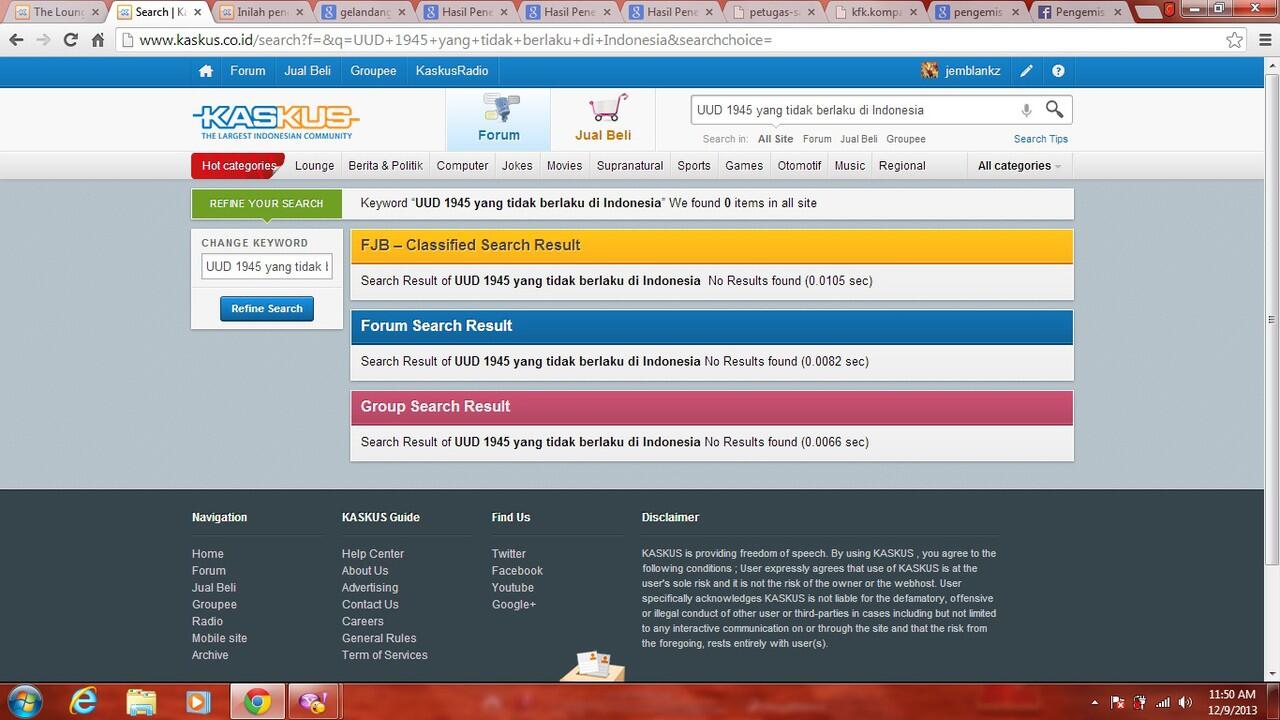Click network signal tray icon
This screenshot has width=1280, height=720.
click(x=1162, y=702)
